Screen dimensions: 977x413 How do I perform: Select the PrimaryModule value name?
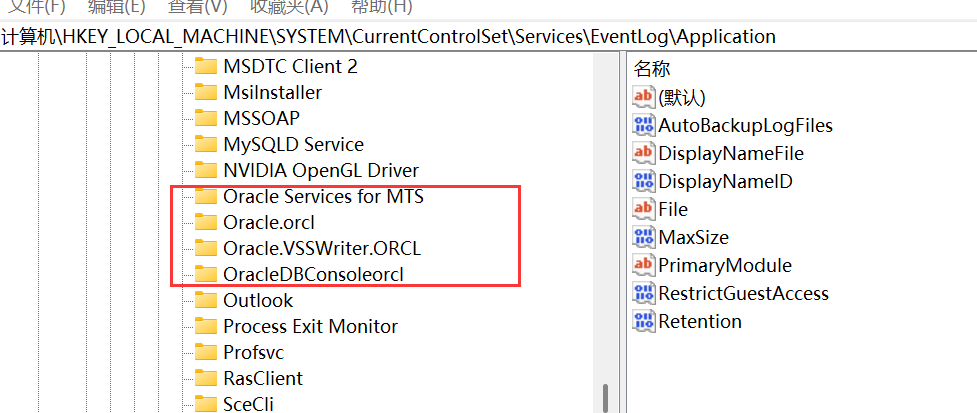pyautogui.click(x=725, y=265)
